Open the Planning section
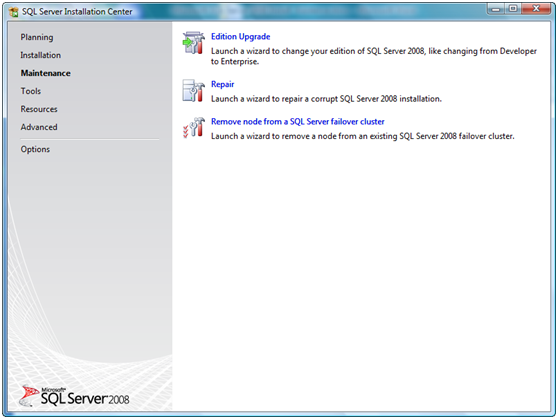Image resolution: width=558 pixels, height=419 pixels. [x=37, y=37]
